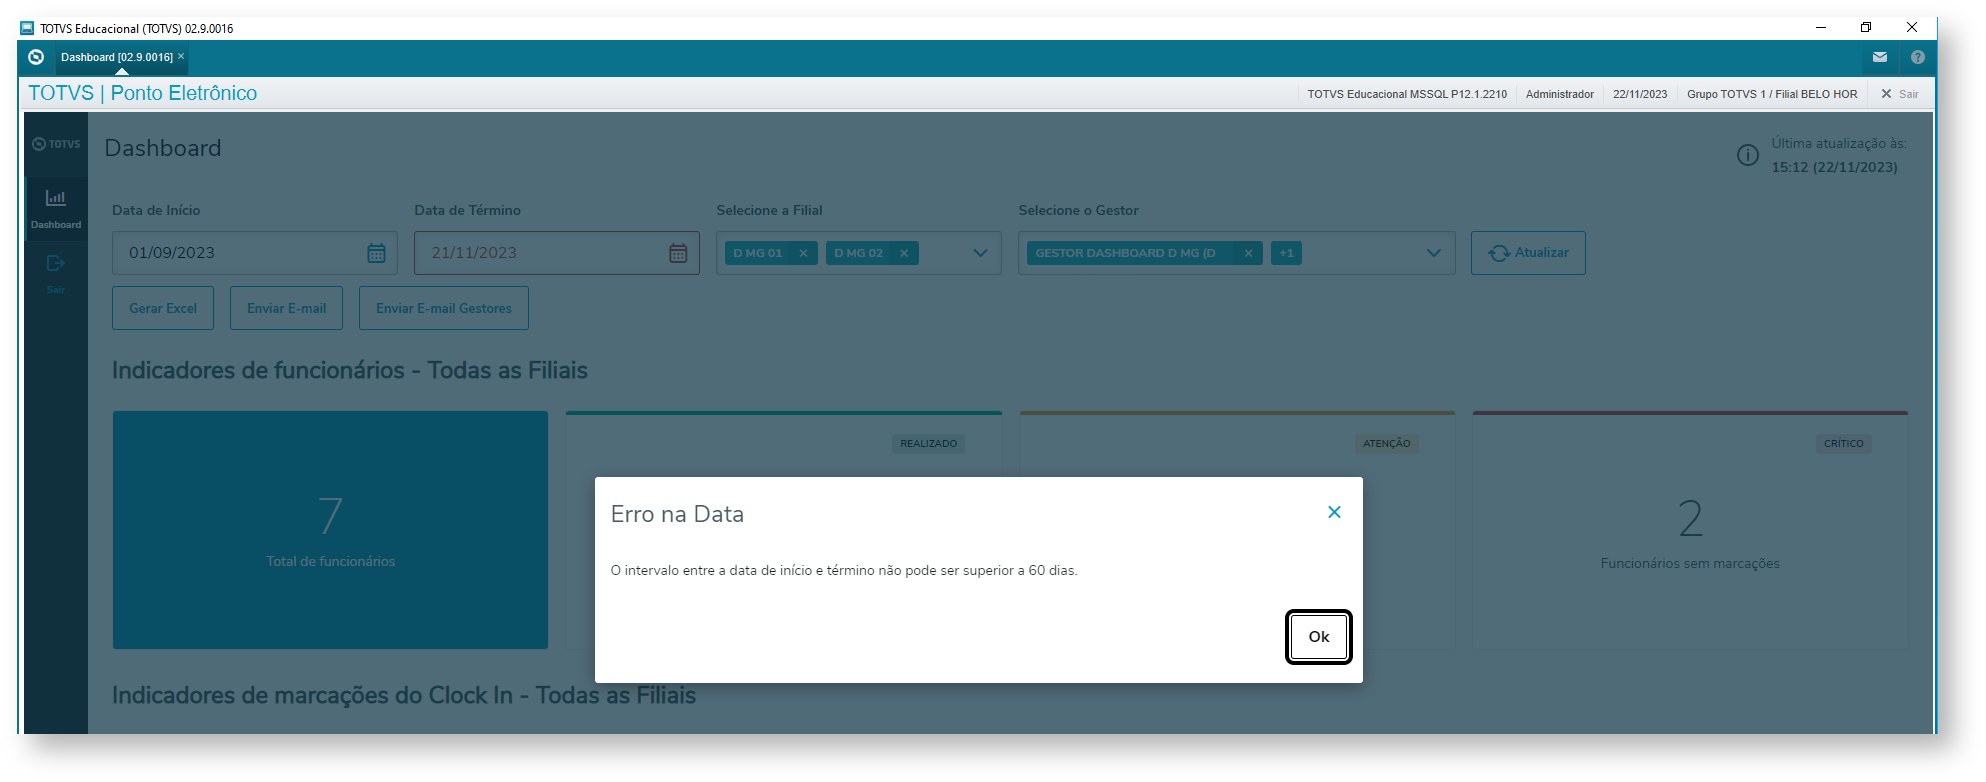1986x782 pixels.
Task: Click Ok in the Erro na Data dialog
Action: tap(1319, 637)
